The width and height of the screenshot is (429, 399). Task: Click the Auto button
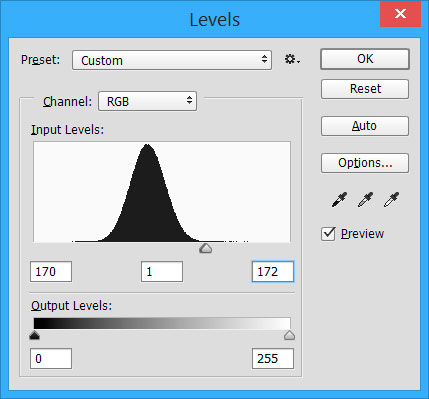point(365,126)
